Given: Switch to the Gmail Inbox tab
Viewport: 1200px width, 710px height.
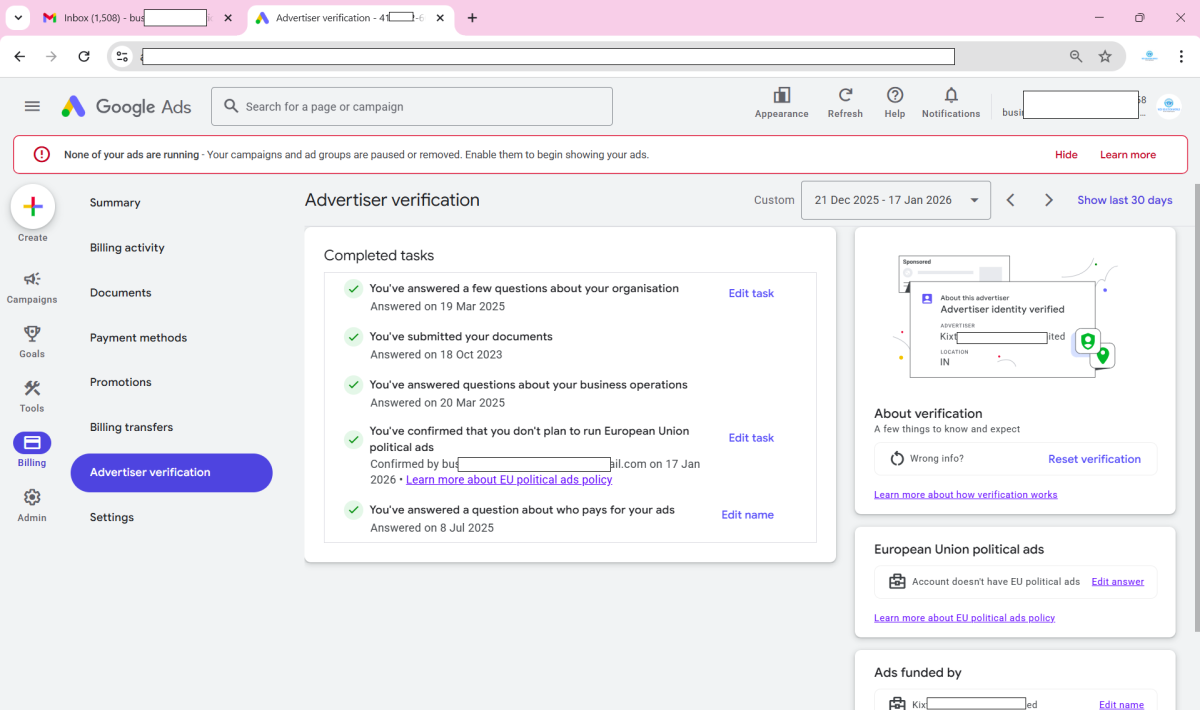Looking at the screenshot, I should [130, 18].
